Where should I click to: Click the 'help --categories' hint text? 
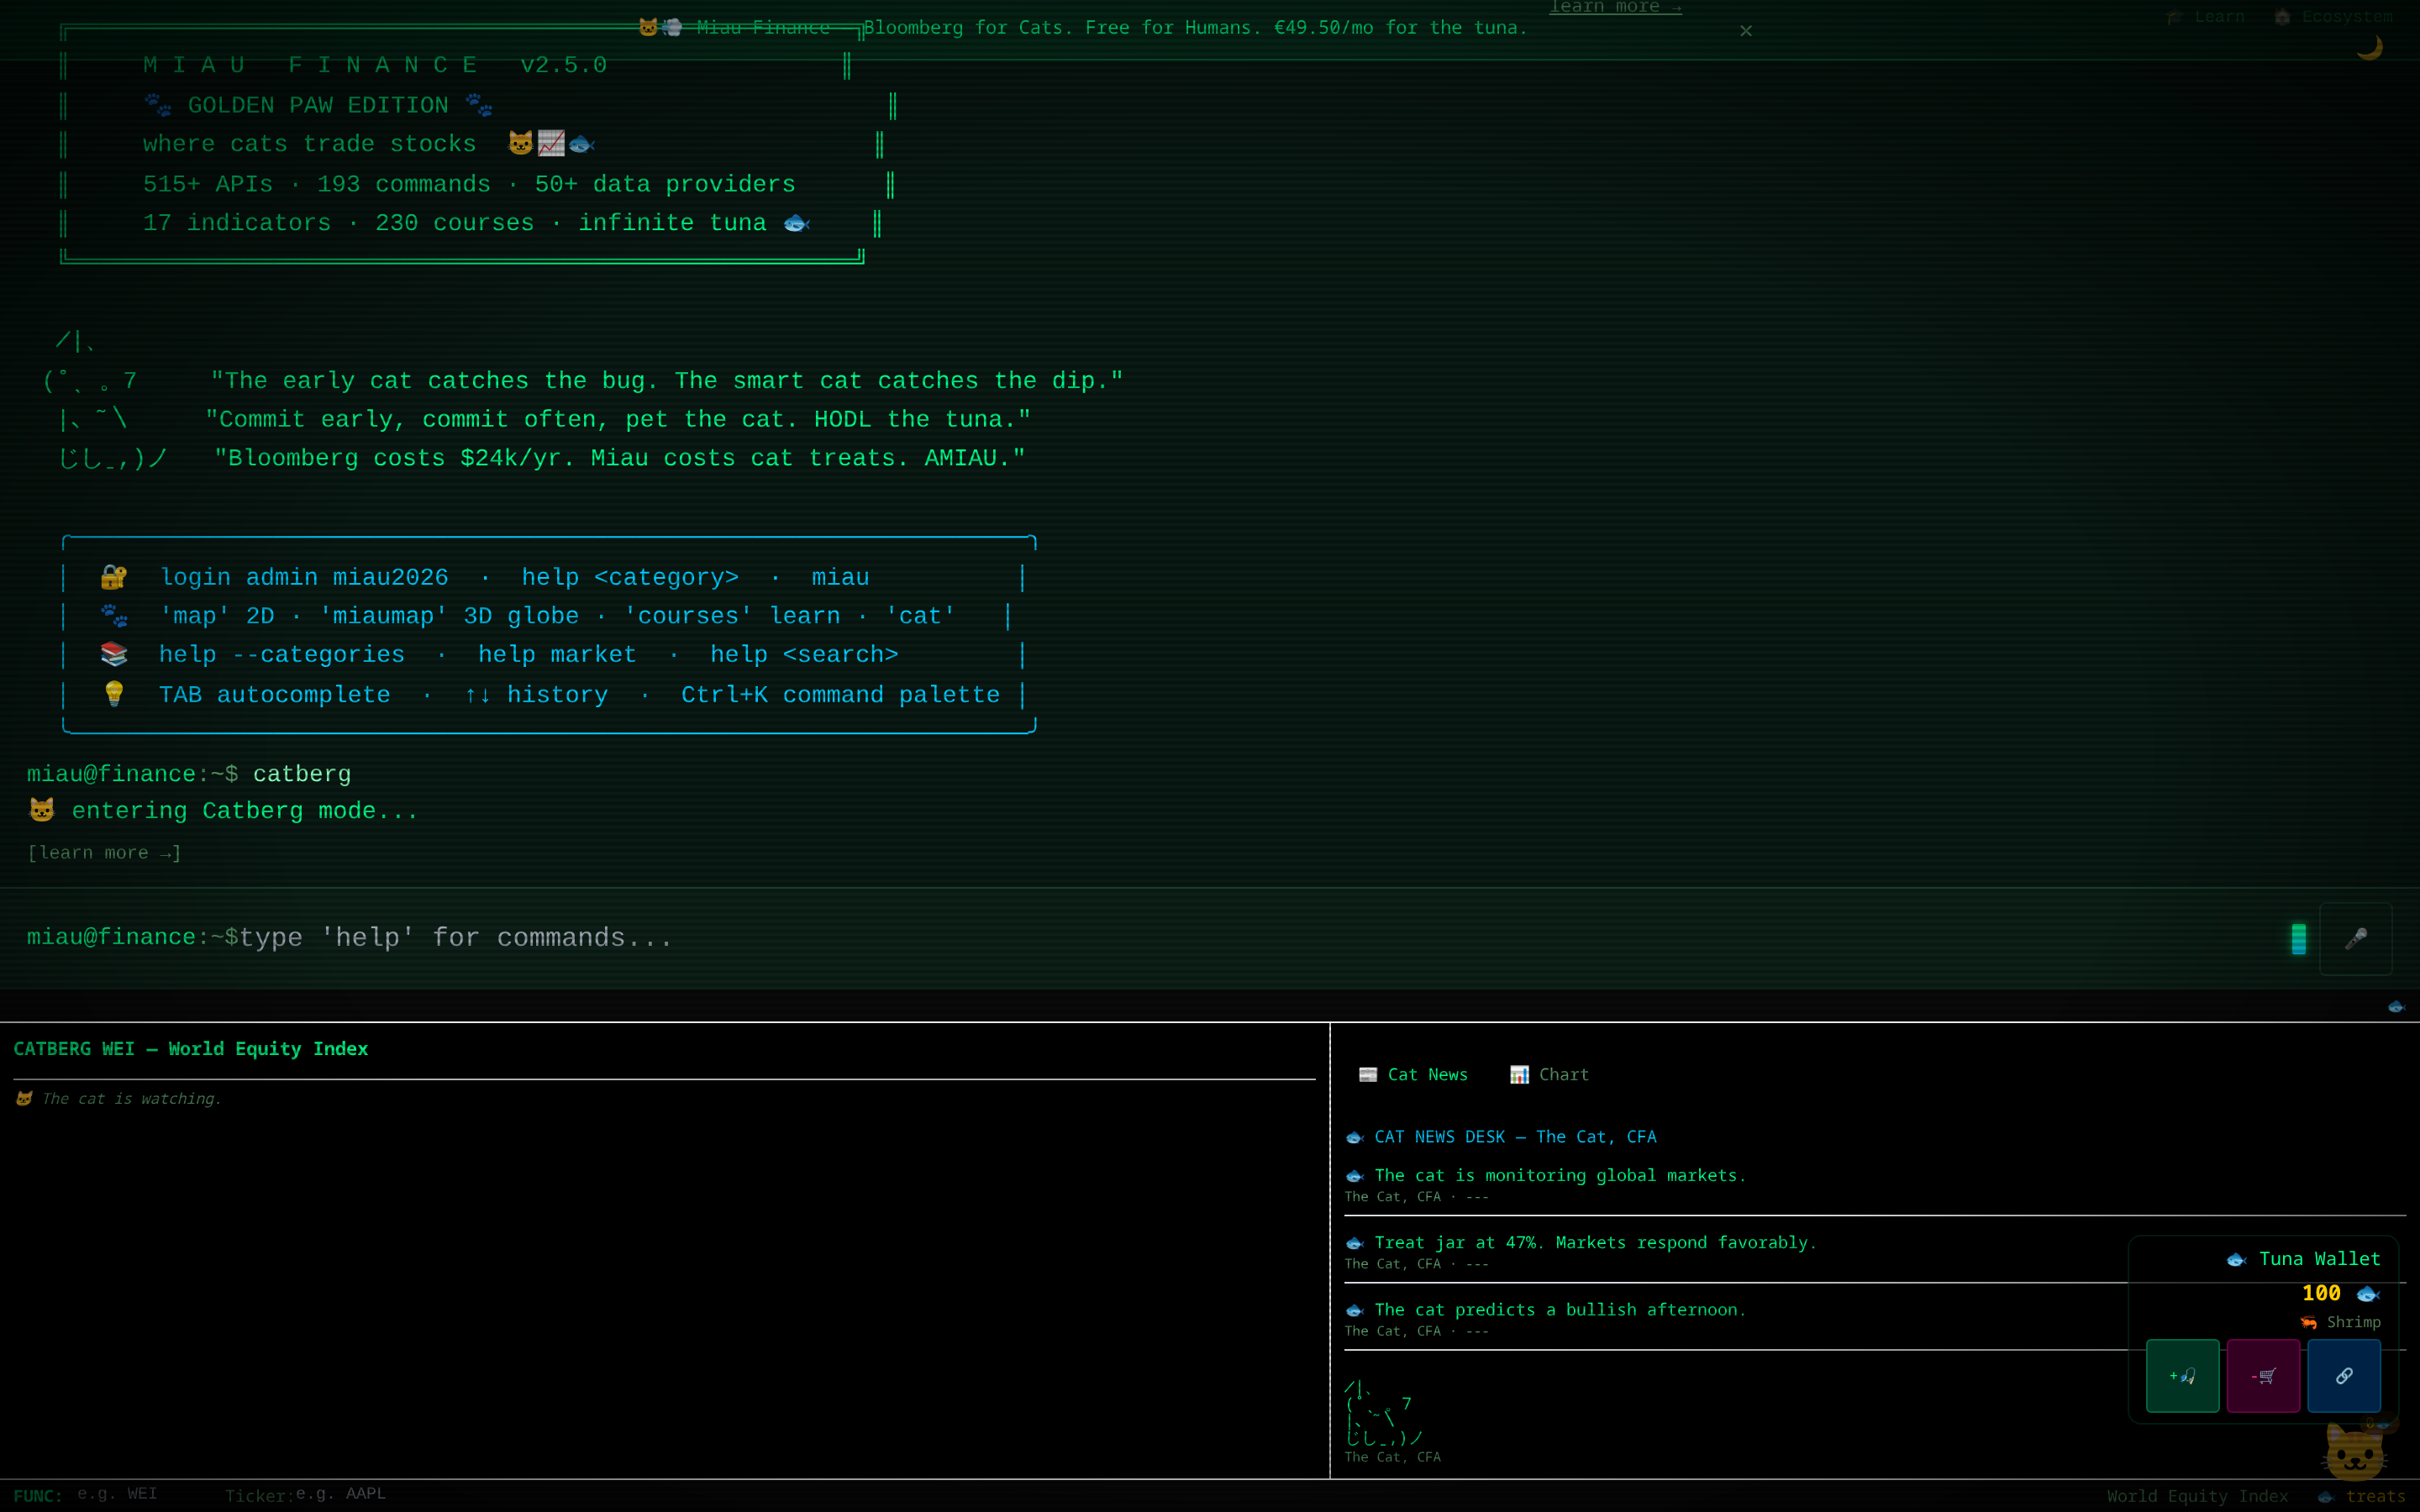[x=282, y=654]
